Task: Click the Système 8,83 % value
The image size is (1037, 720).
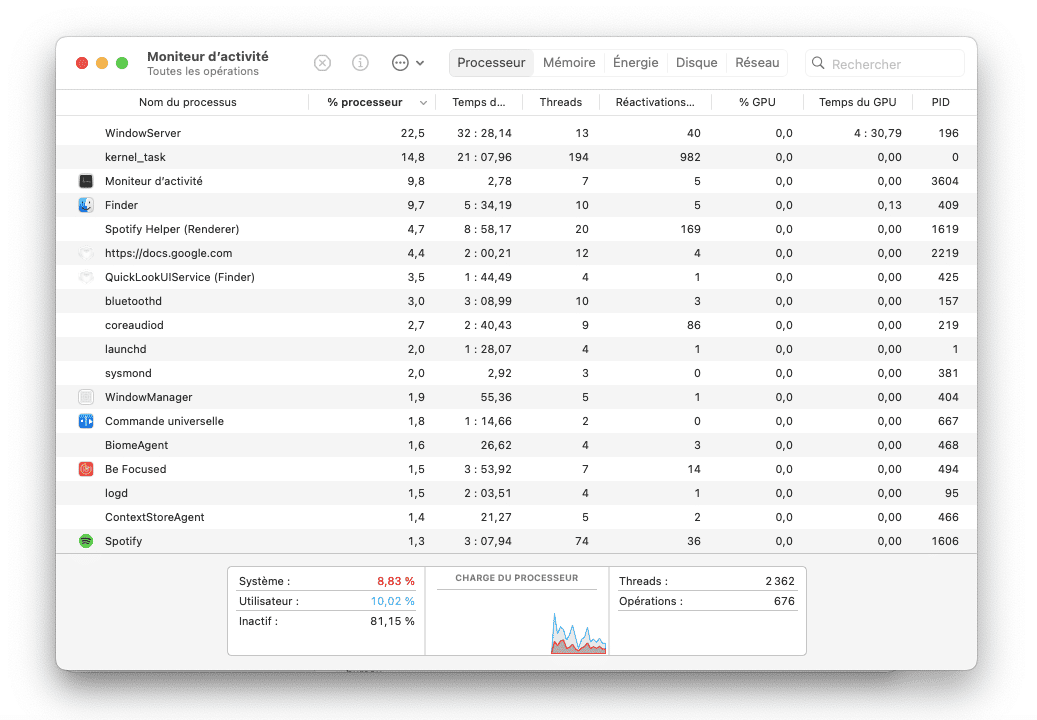Action: [x=395, y=581]
